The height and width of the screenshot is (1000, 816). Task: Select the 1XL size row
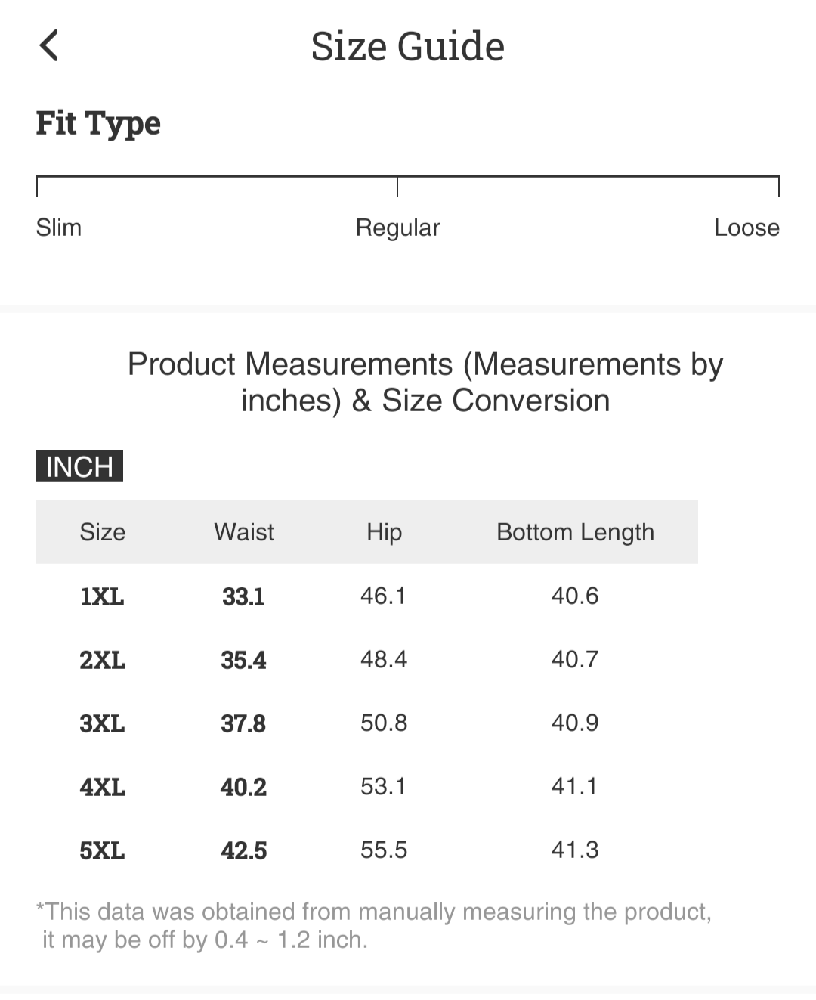tap(102, 597)
